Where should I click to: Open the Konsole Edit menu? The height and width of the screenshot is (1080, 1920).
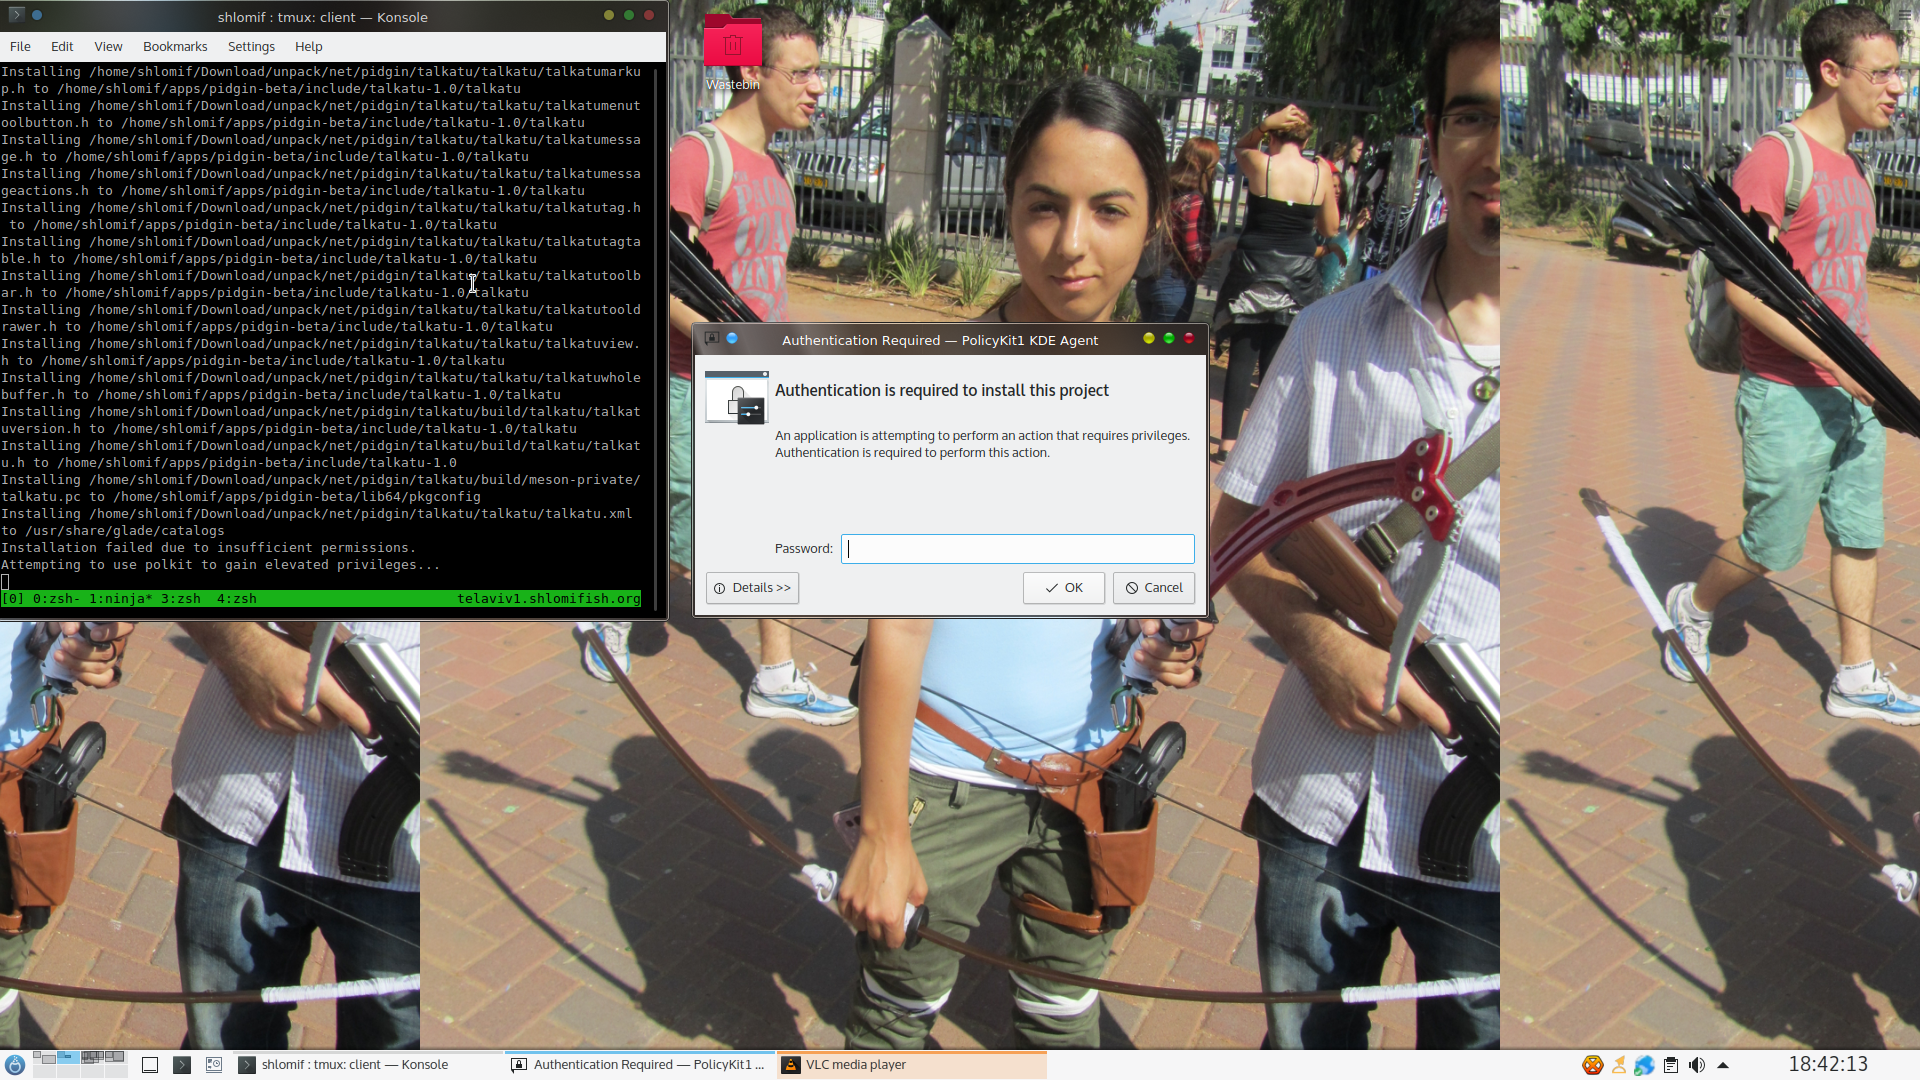(62, 47)
